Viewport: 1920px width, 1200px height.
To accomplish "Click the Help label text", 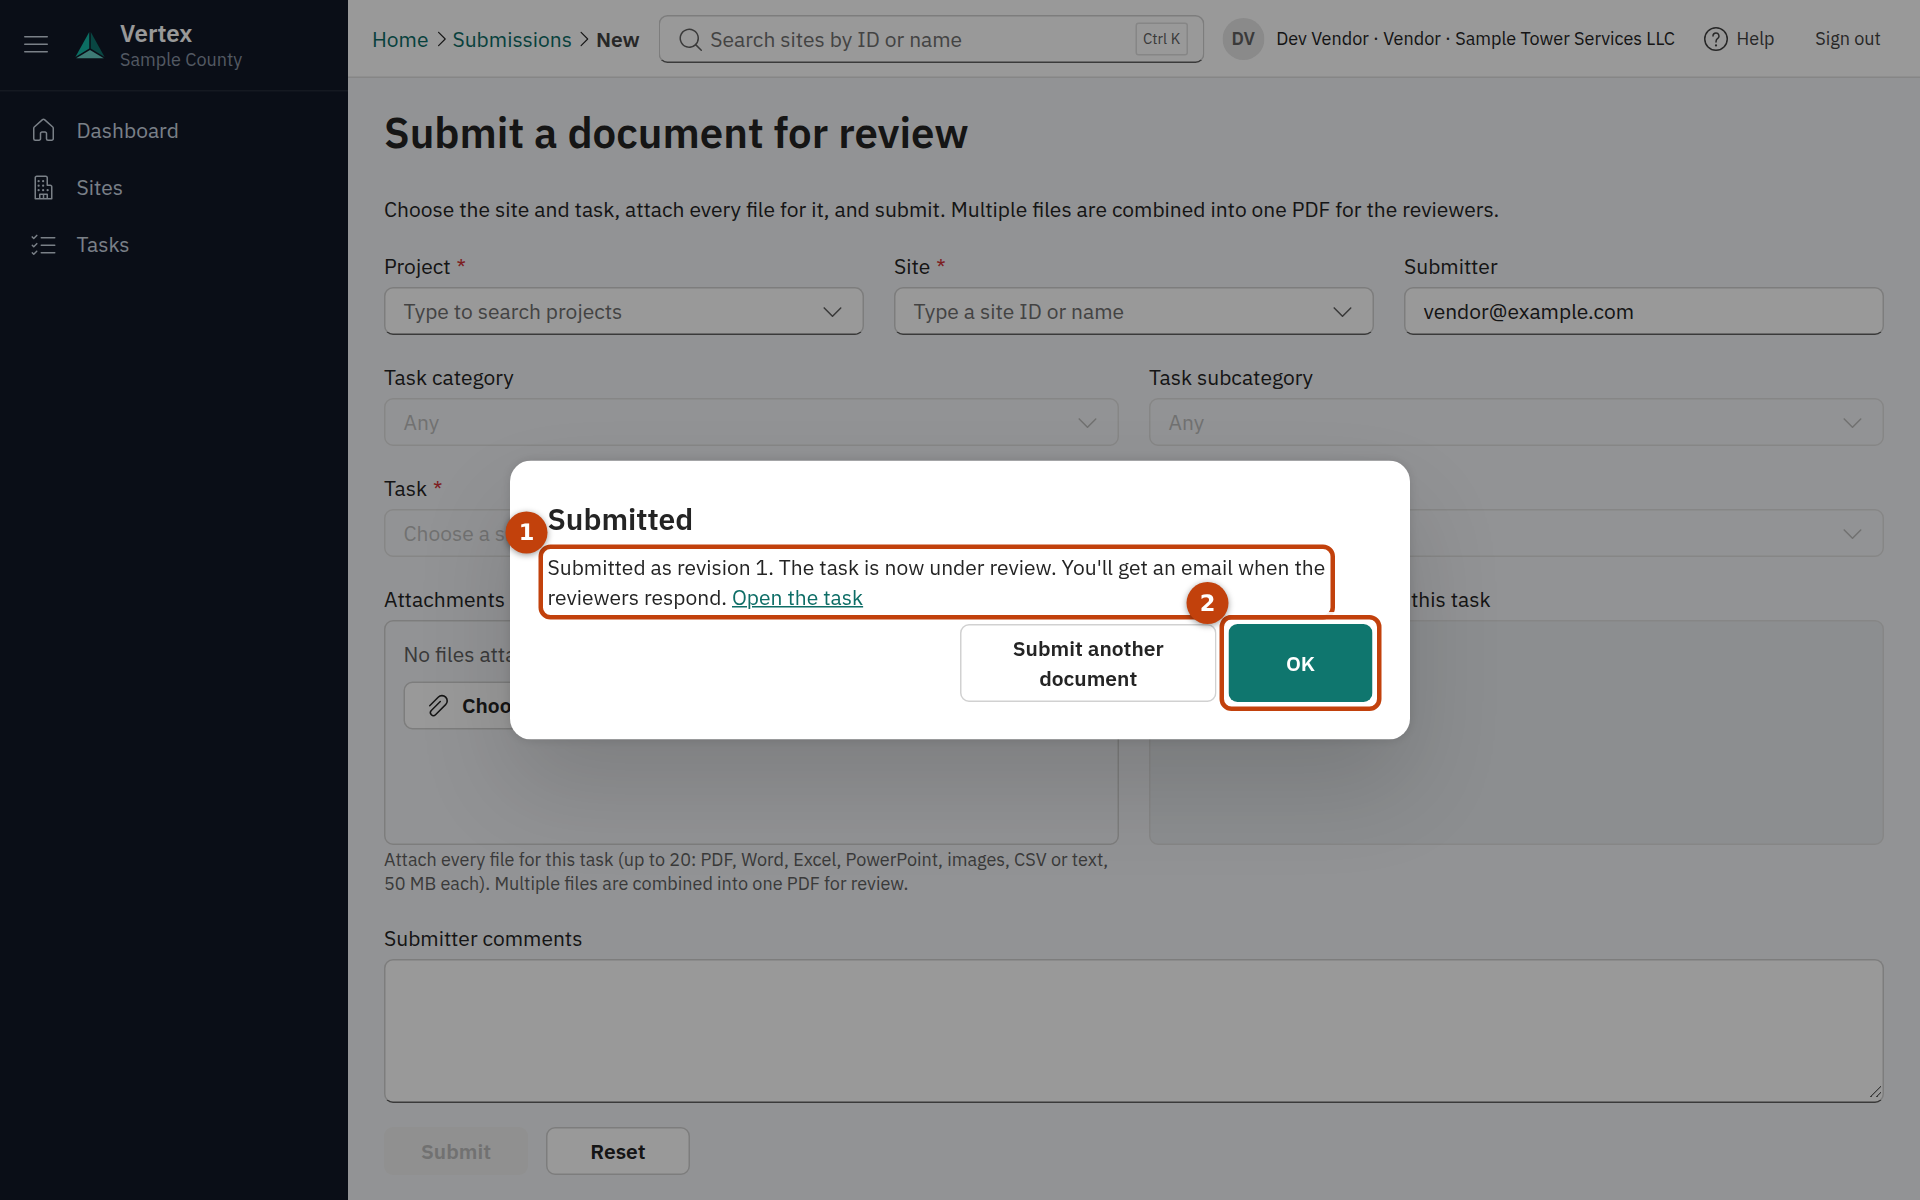I will point(1755,39).
